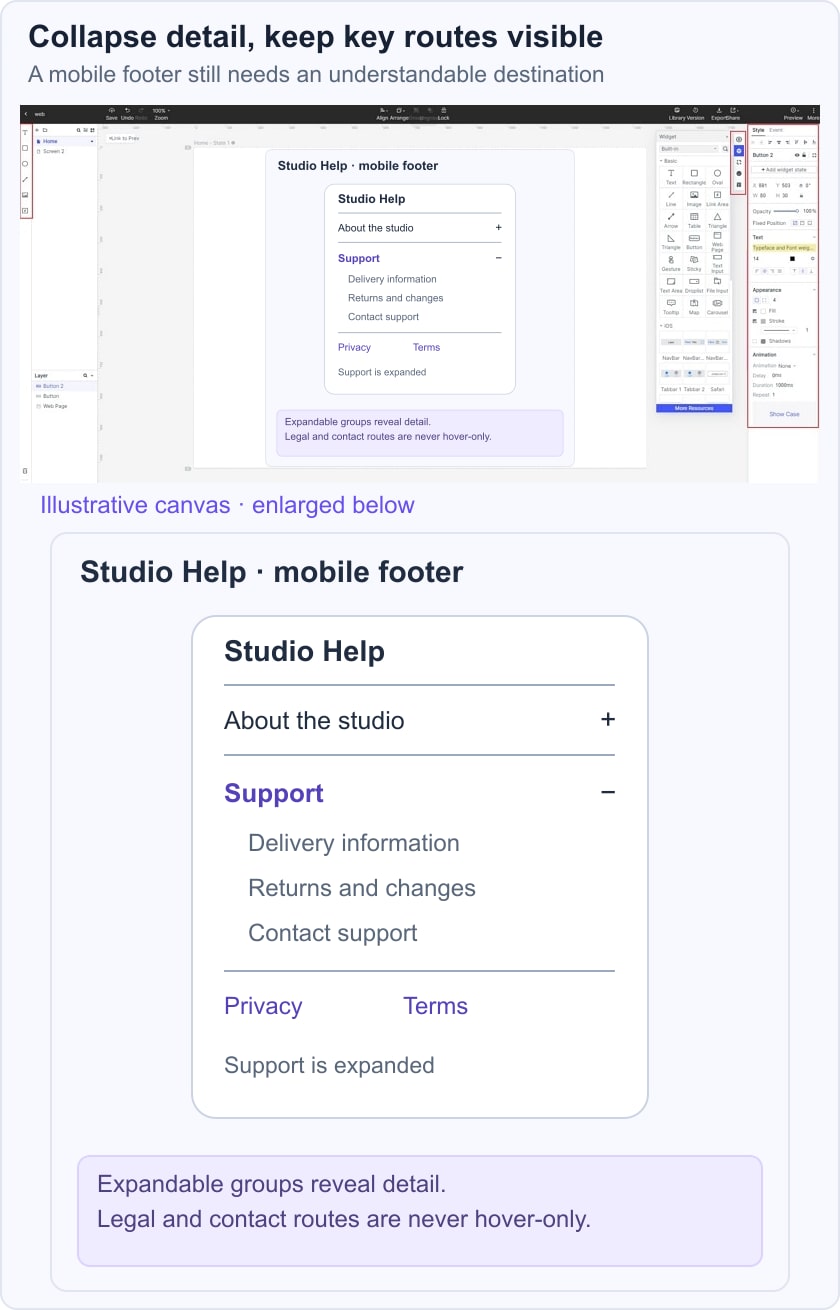Click the Undo icon in top bar

tap(127, 110)
